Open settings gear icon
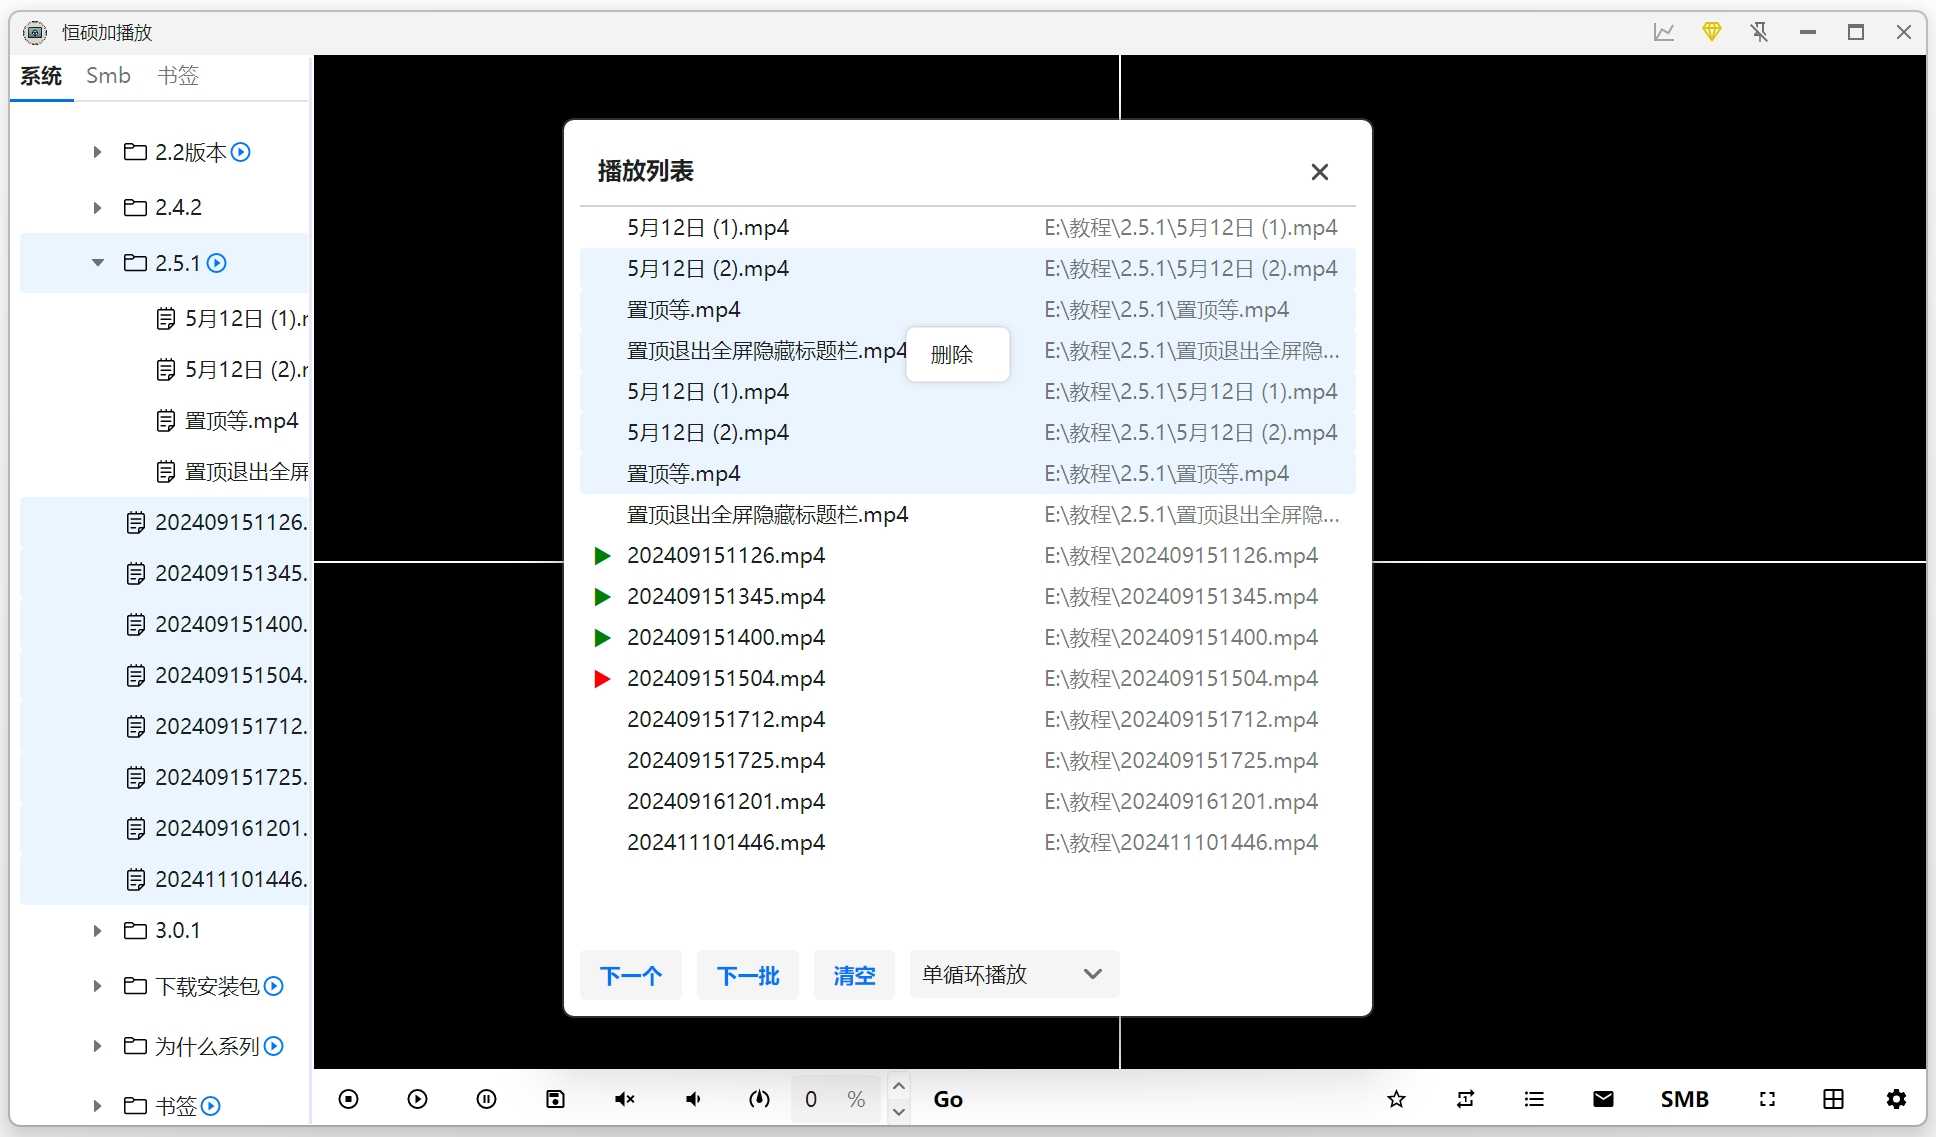1936x1137 pixels. (x=1896, y=1099)
